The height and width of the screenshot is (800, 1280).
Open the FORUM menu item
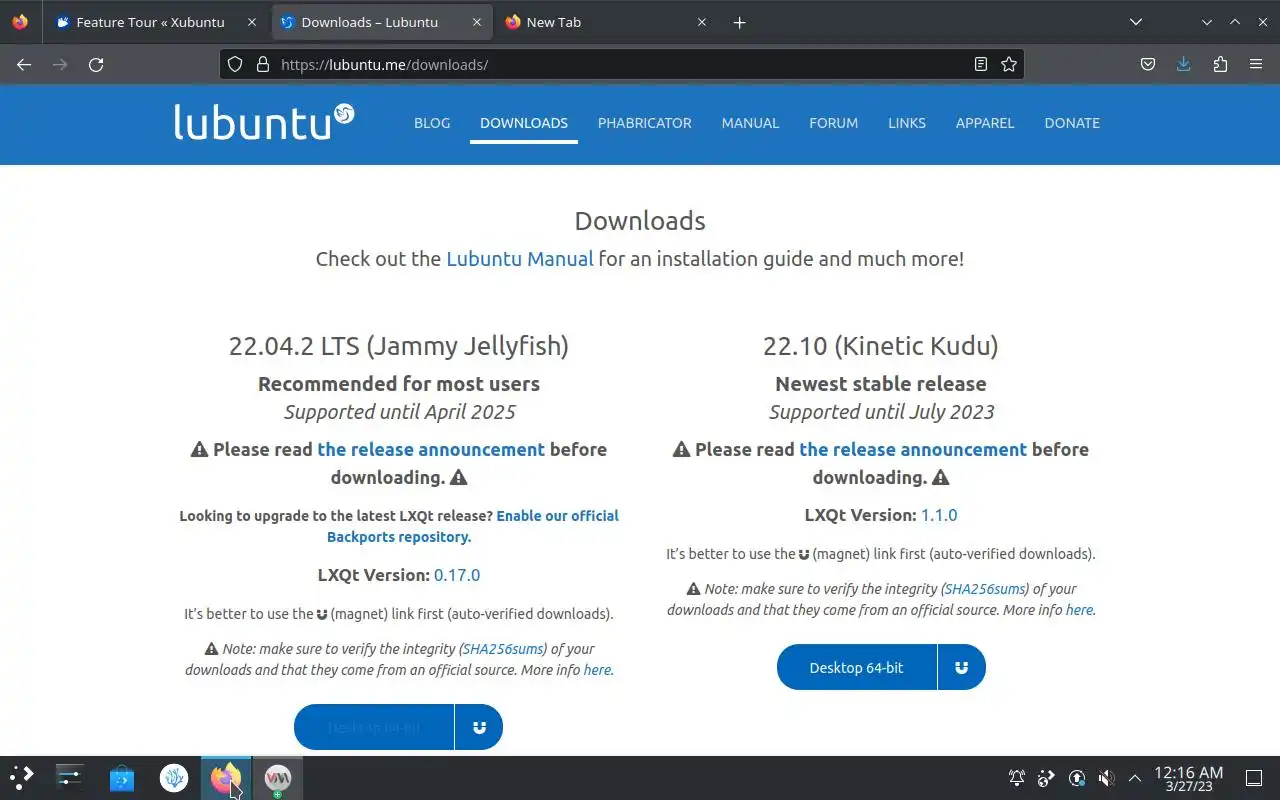tap(834, 123)
